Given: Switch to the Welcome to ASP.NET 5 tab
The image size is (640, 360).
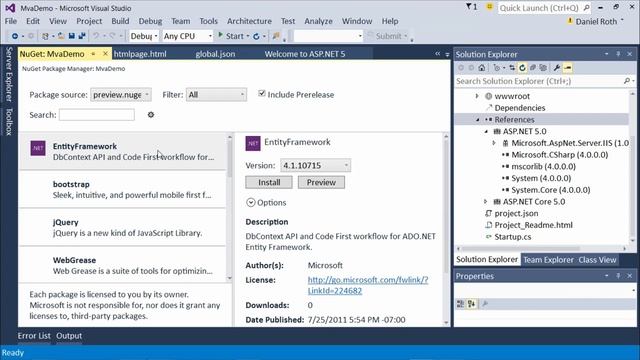Looking at the screenshot, I should (304, 54).
